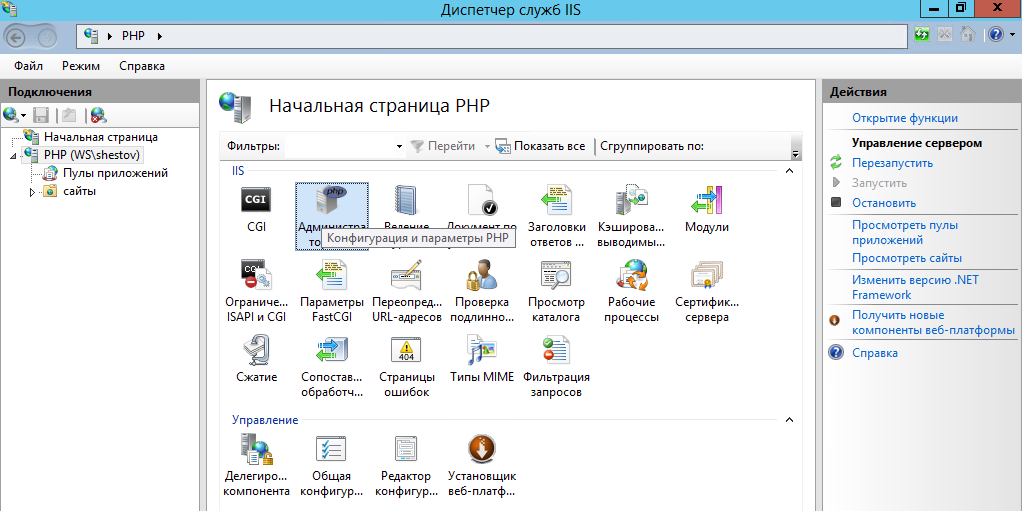Expand the сайты tree node

point(33,192)
